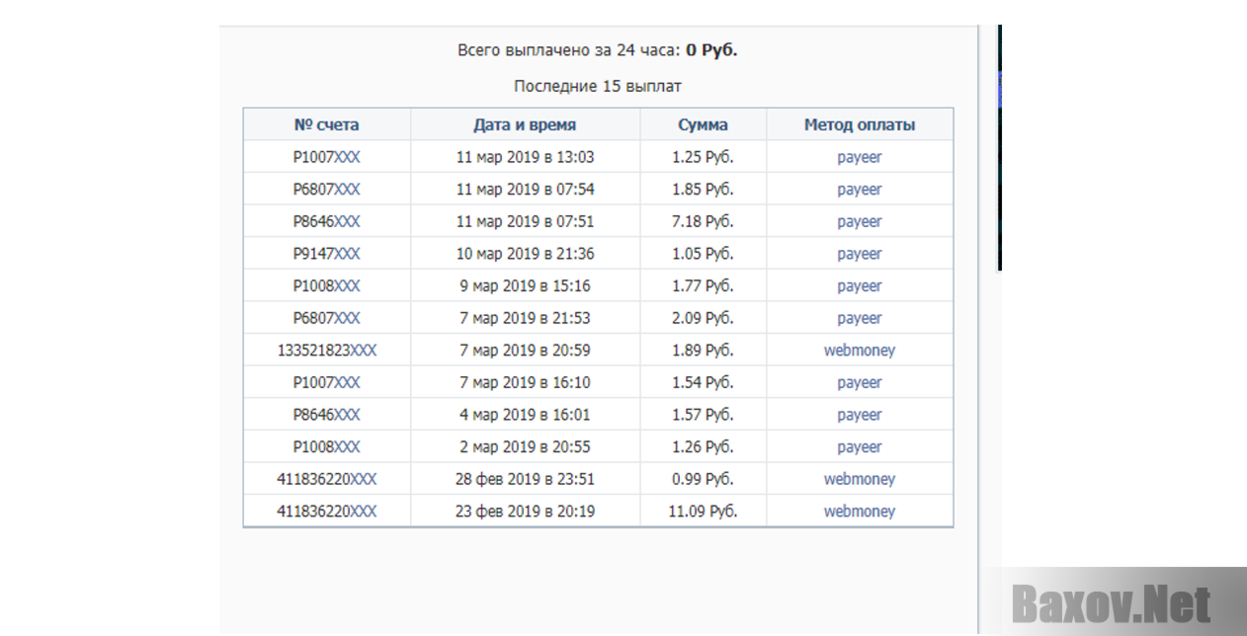
Task: Click the amount '1.05 Руб.'
Action: [x=703, y=254]
